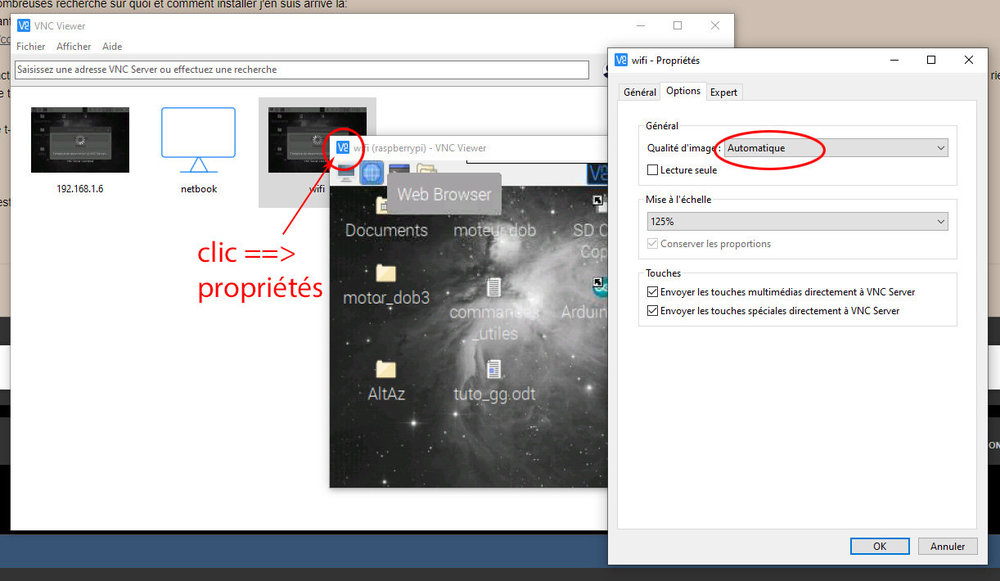1000x581 pixels.
Task: Select the 192.168.1.6 connection thumbnail
Action: coord(80,140)
